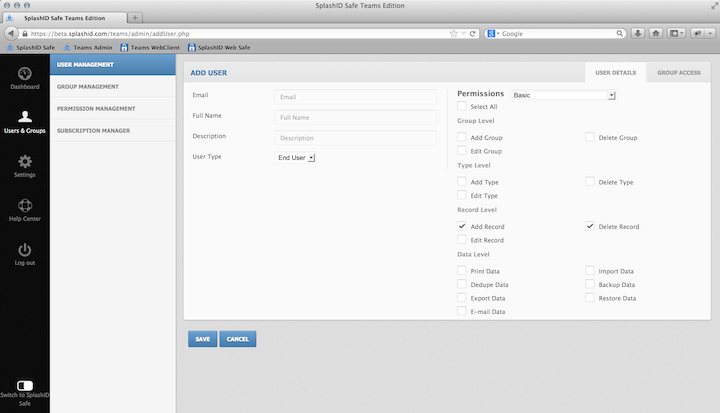
Task: Open the Permissions Basic dropdown
Action: (x=563, y=95)
